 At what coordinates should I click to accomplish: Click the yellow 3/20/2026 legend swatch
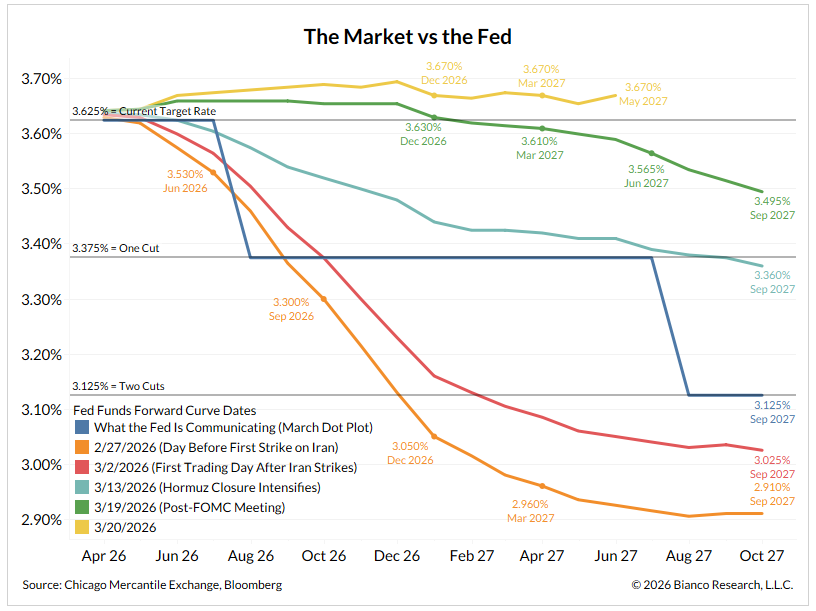80,527
